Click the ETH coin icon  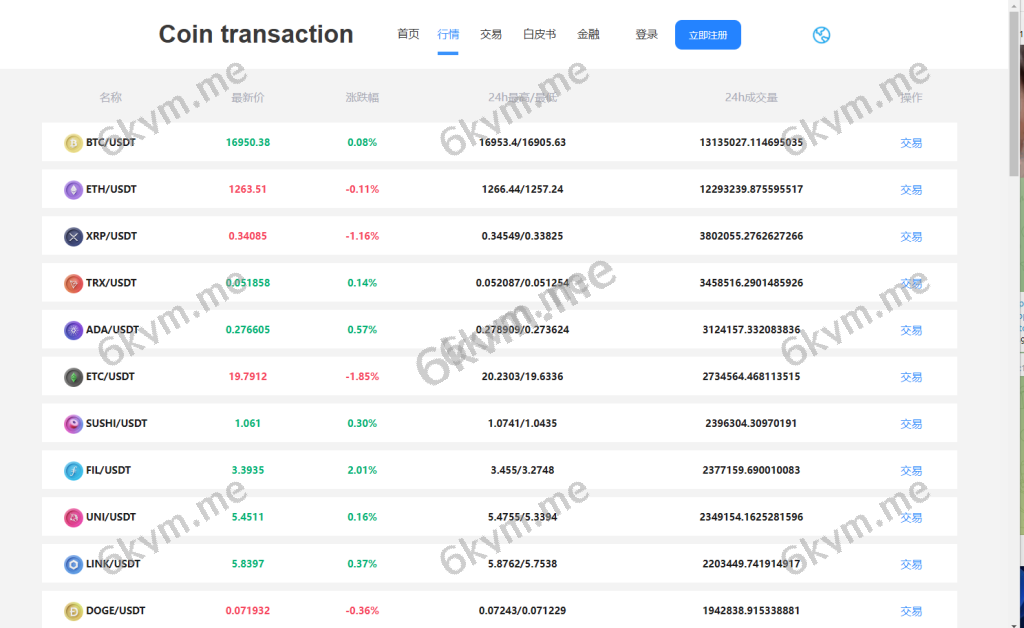(x=72, y=189)
